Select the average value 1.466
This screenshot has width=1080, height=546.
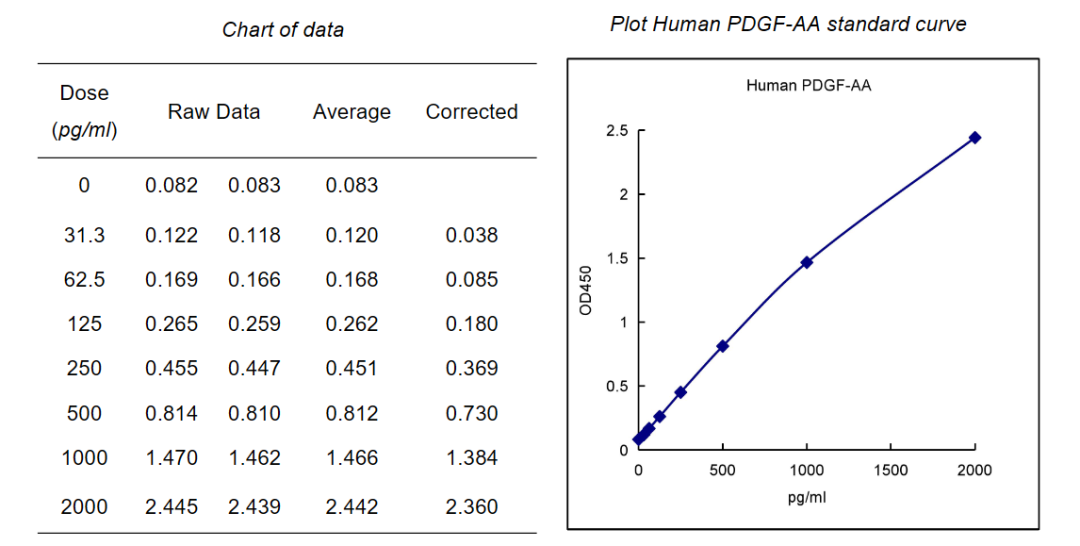click(x=352, y=458)
